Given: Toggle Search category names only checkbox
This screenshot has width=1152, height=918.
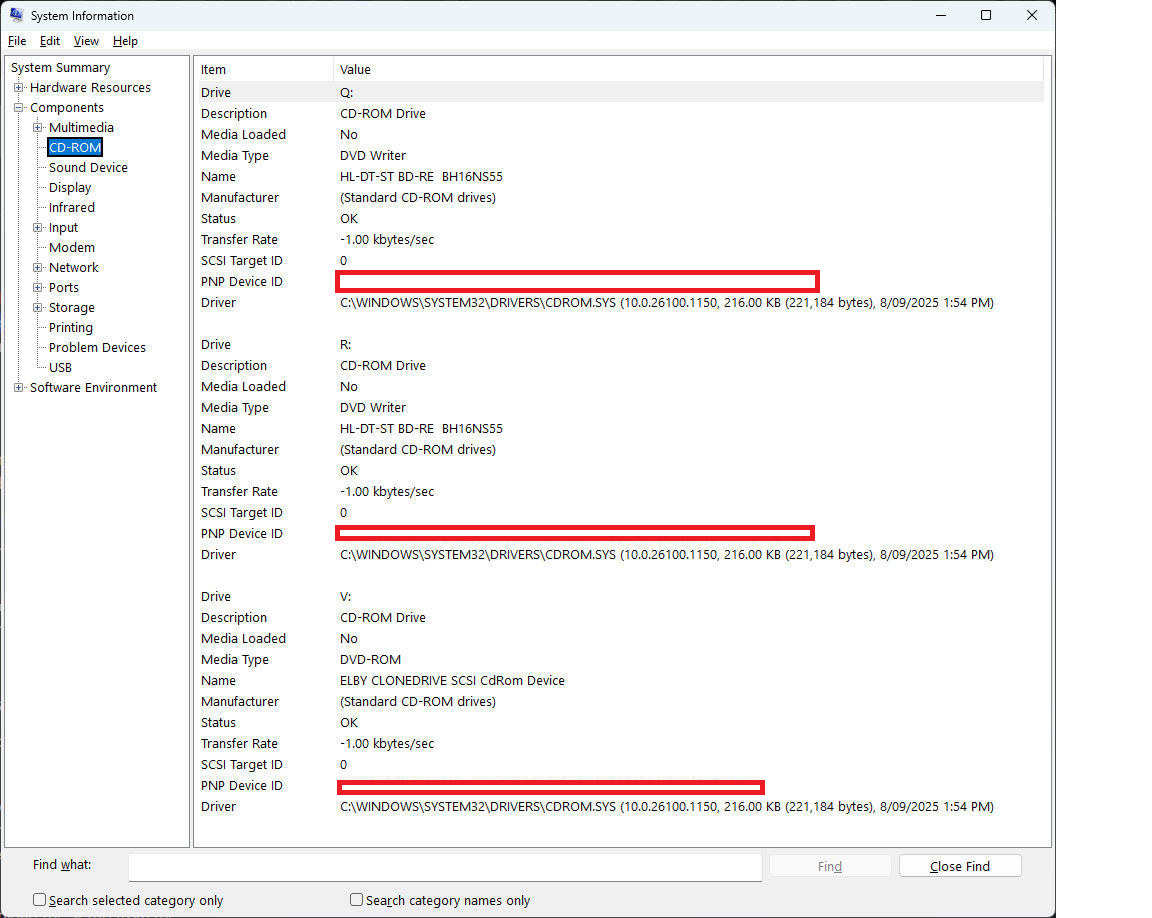Looking at the screenshot, I should (x=356, y=900).
